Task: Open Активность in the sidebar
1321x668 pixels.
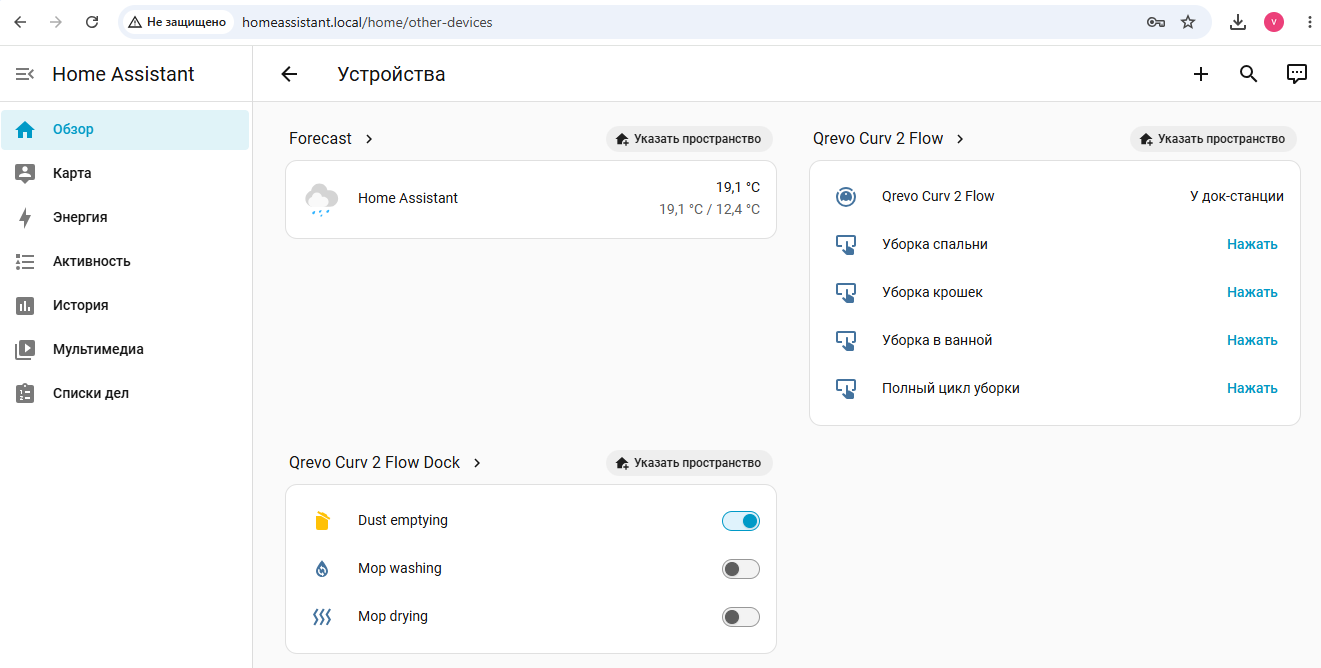Action: (125, 261)
